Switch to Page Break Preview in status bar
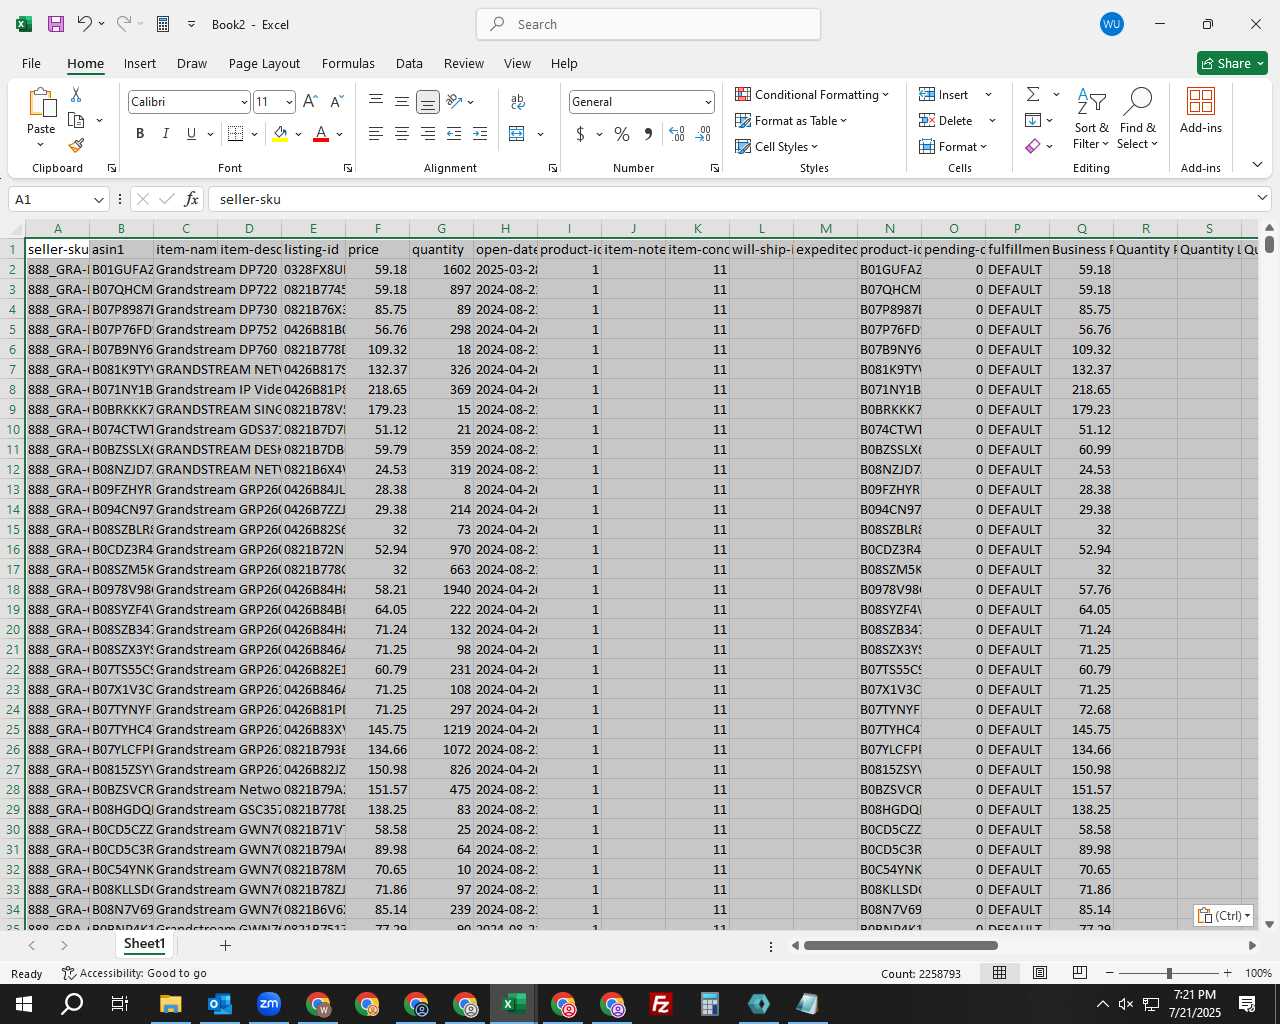Viewport: 1280px width, 1024px height. (x=1080, y=973)
